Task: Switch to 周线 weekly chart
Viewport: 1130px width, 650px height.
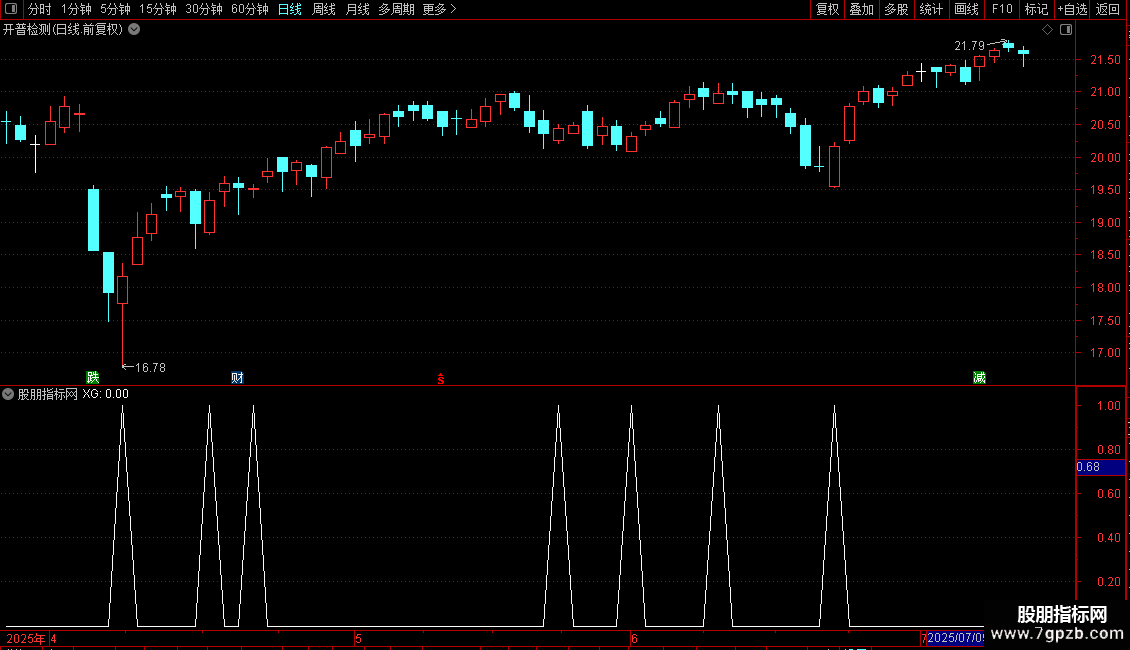Action: [324, 9]
